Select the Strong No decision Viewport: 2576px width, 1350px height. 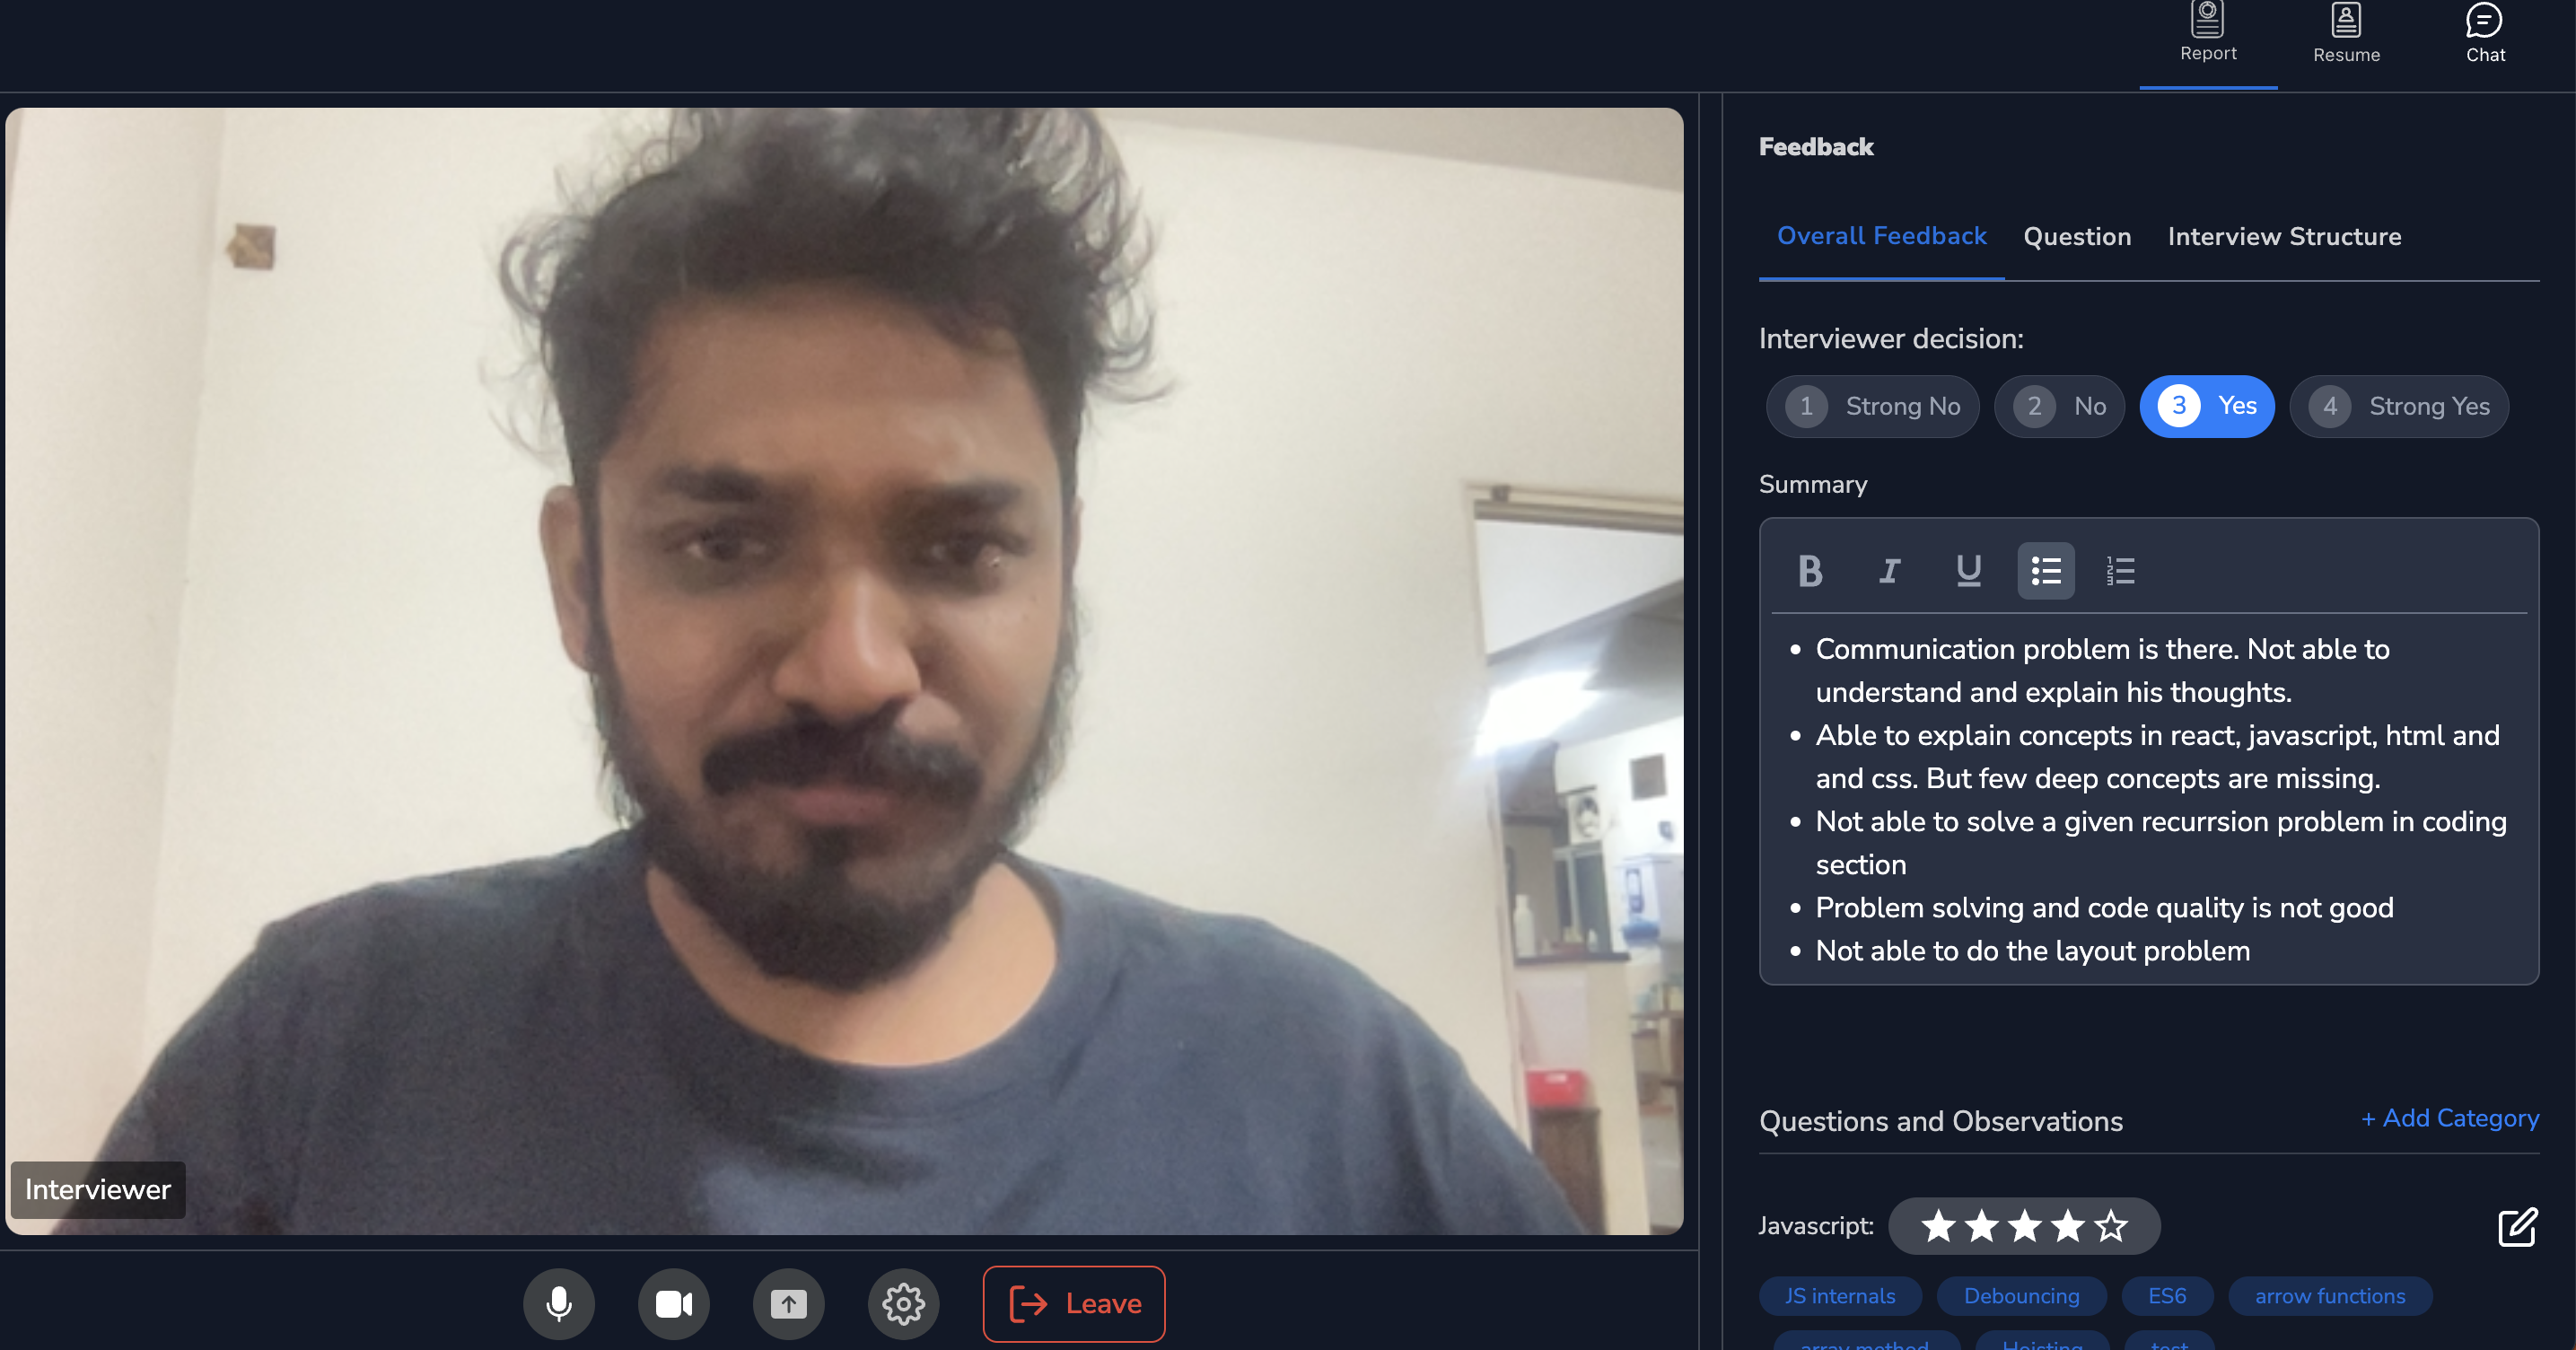(x=1872, y=406)
